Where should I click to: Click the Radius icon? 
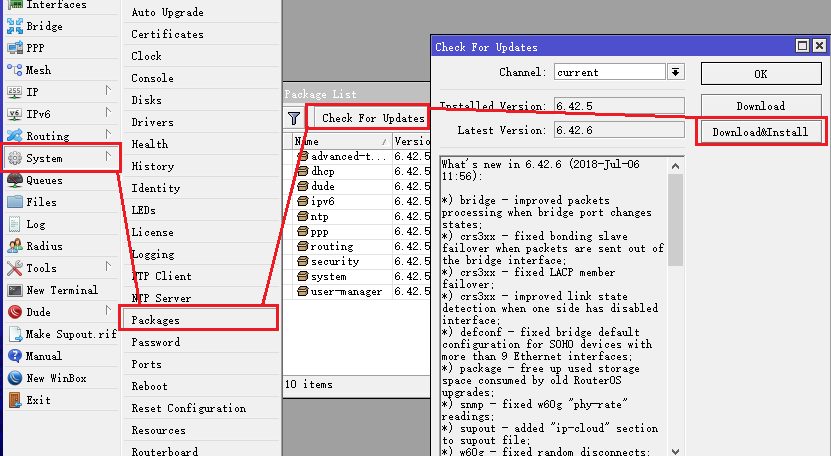coord(15,246)
